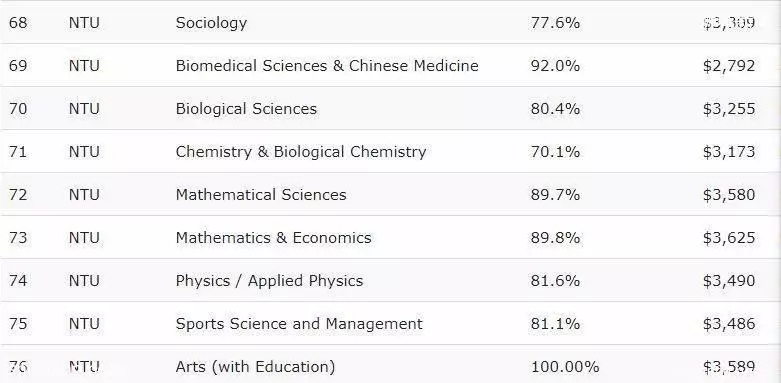Select Physics / Applied Physics course

pos(269,281)
